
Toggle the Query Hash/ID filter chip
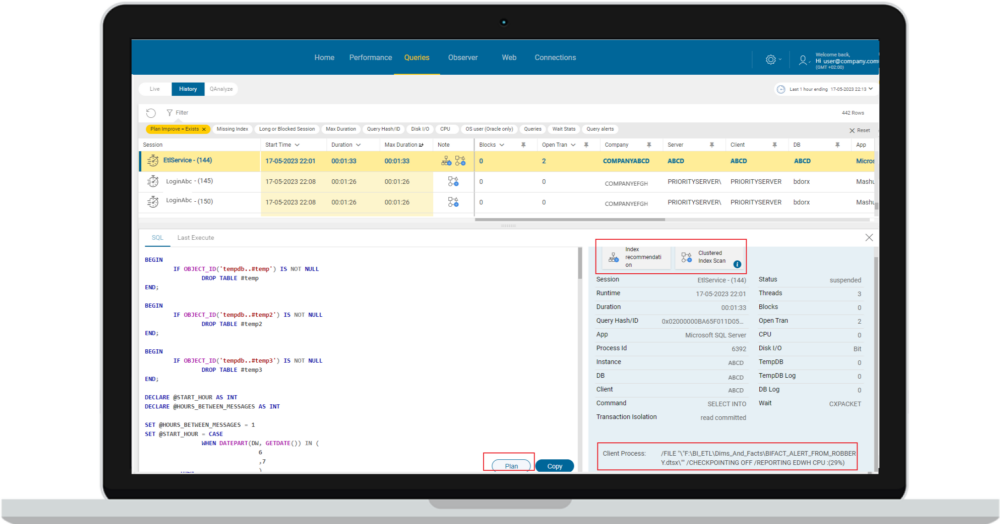pyautogui.click(x=383, y=129)
